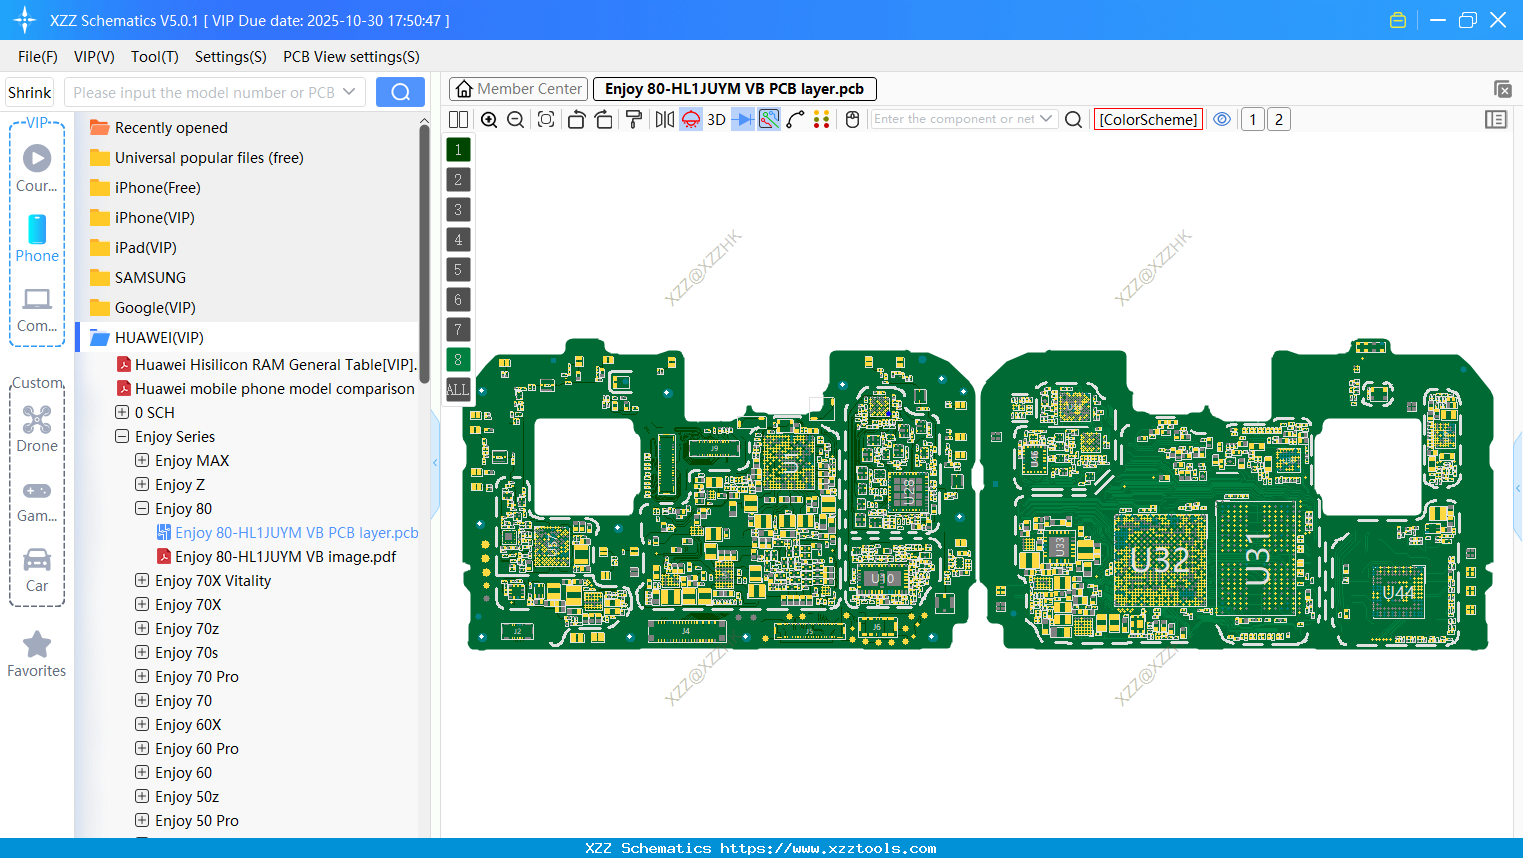Viewport: 1523px width, 858px height.
Task: Click component U32 on the PCB
Action: 1160,562
